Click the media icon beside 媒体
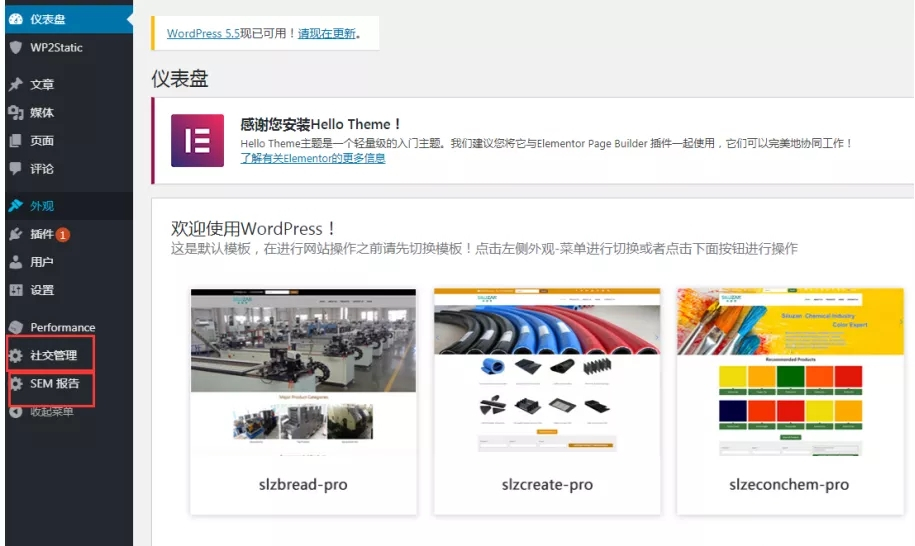This screenshot has width=915, height=546. 16,112
